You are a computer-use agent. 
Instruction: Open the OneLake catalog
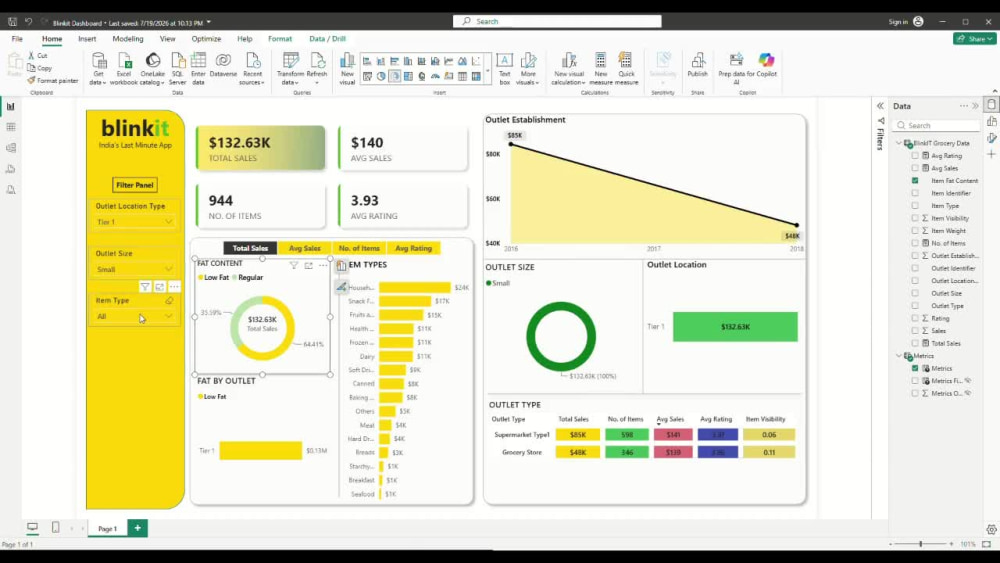(152, 69)
